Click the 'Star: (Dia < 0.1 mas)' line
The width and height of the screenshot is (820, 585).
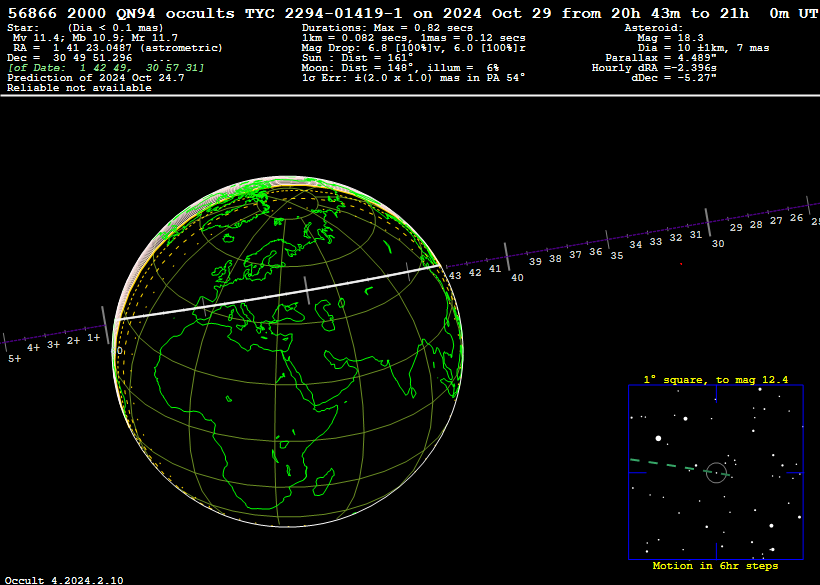tap(85, 28)
